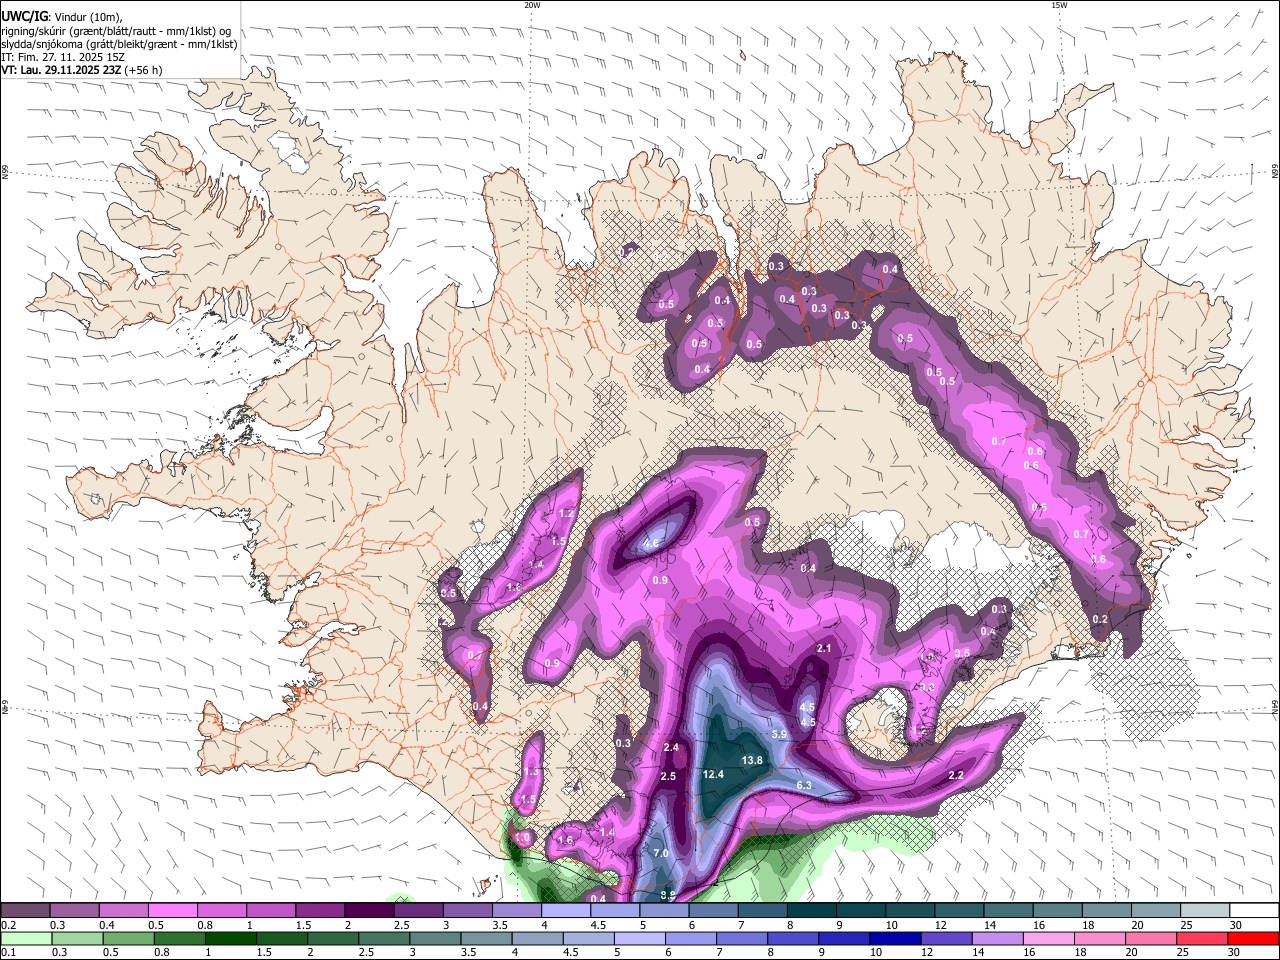Pick the light pink 16 swatch on lower legend
Screen dimensions: 1280x960
(1047, 938)
